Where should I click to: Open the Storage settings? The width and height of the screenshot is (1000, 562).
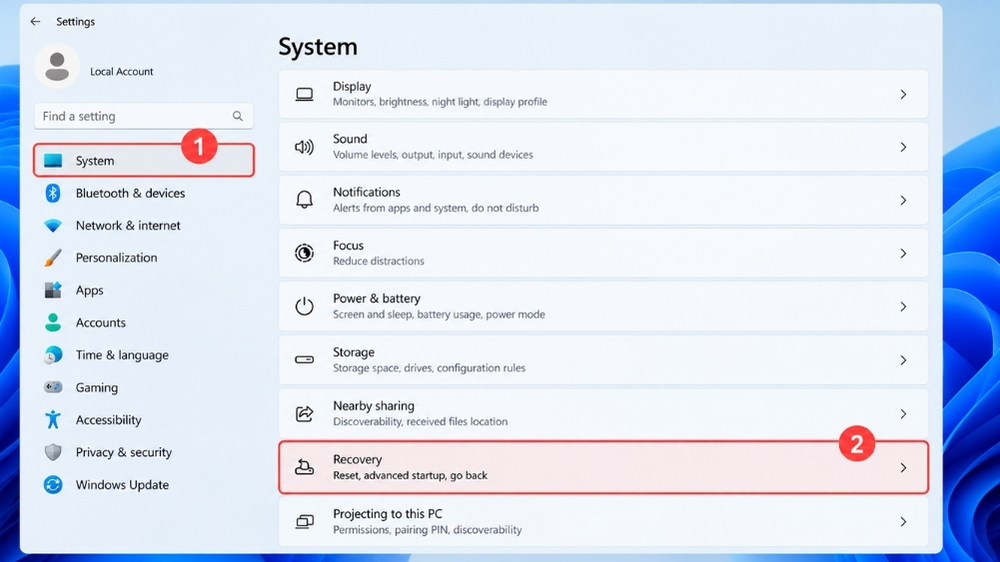tap(603, 360)
